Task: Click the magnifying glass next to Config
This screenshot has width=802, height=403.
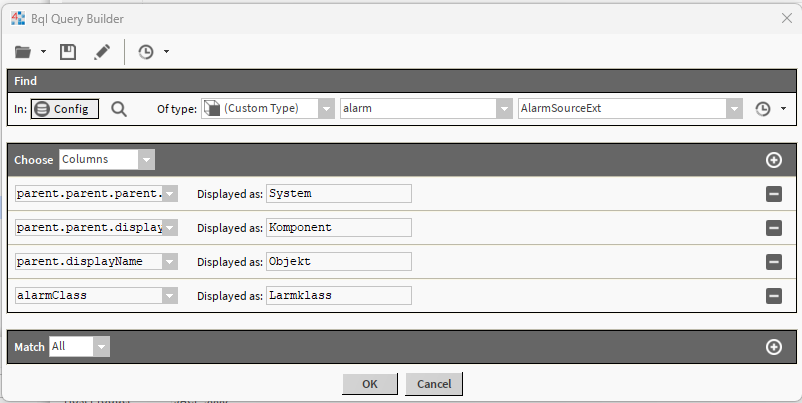Action: 119,109
